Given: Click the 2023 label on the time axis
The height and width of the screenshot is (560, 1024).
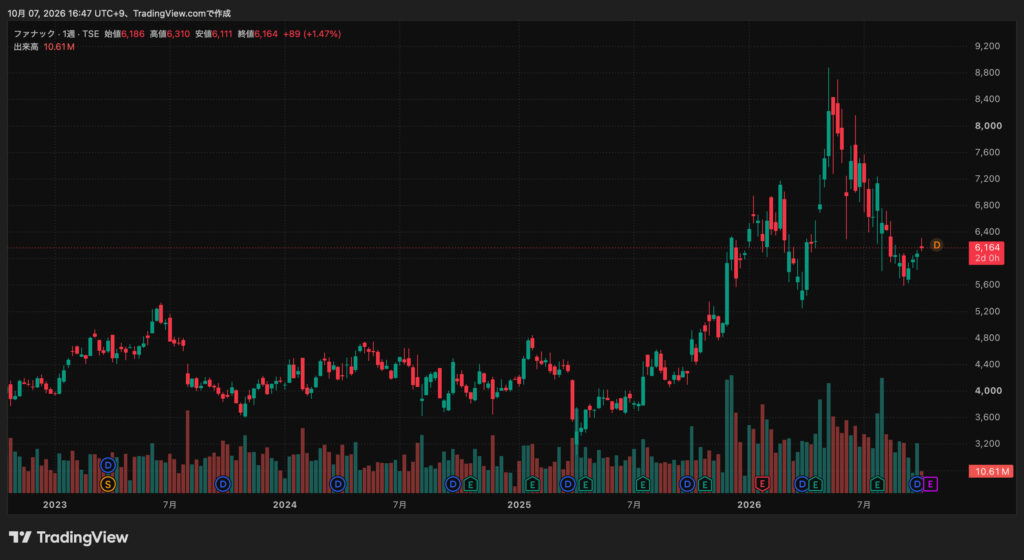Looking at the screenshot, I should (x=55, y=505).
